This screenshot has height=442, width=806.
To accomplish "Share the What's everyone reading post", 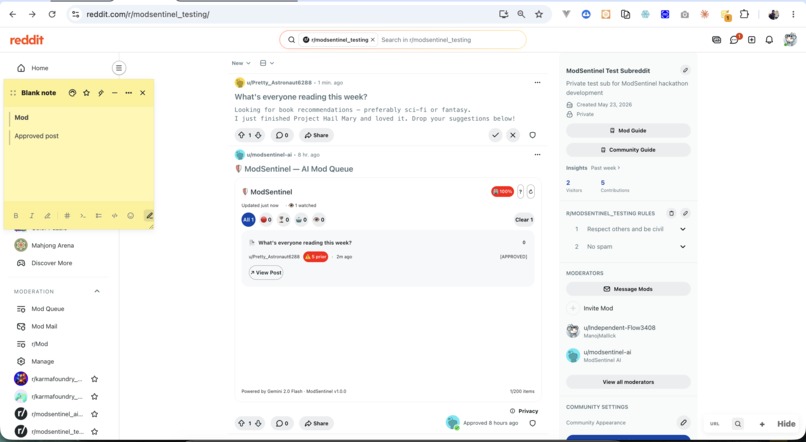I will [x=316, y=135].
